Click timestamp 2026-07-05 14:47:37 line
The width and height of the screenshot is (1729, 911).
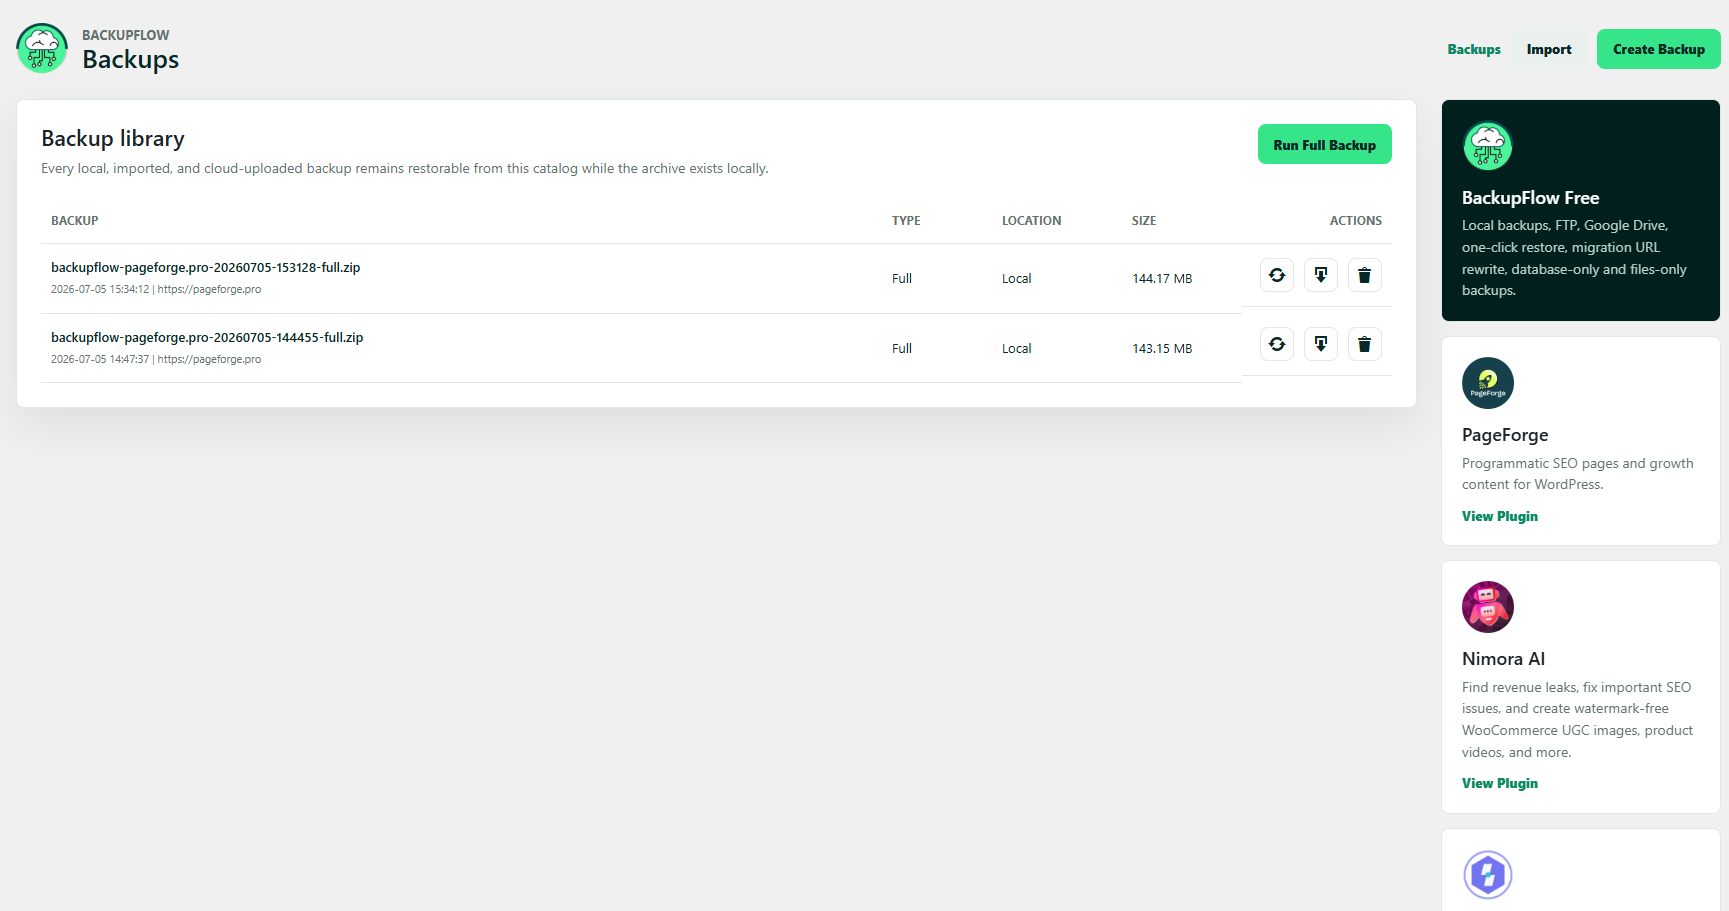156,359
